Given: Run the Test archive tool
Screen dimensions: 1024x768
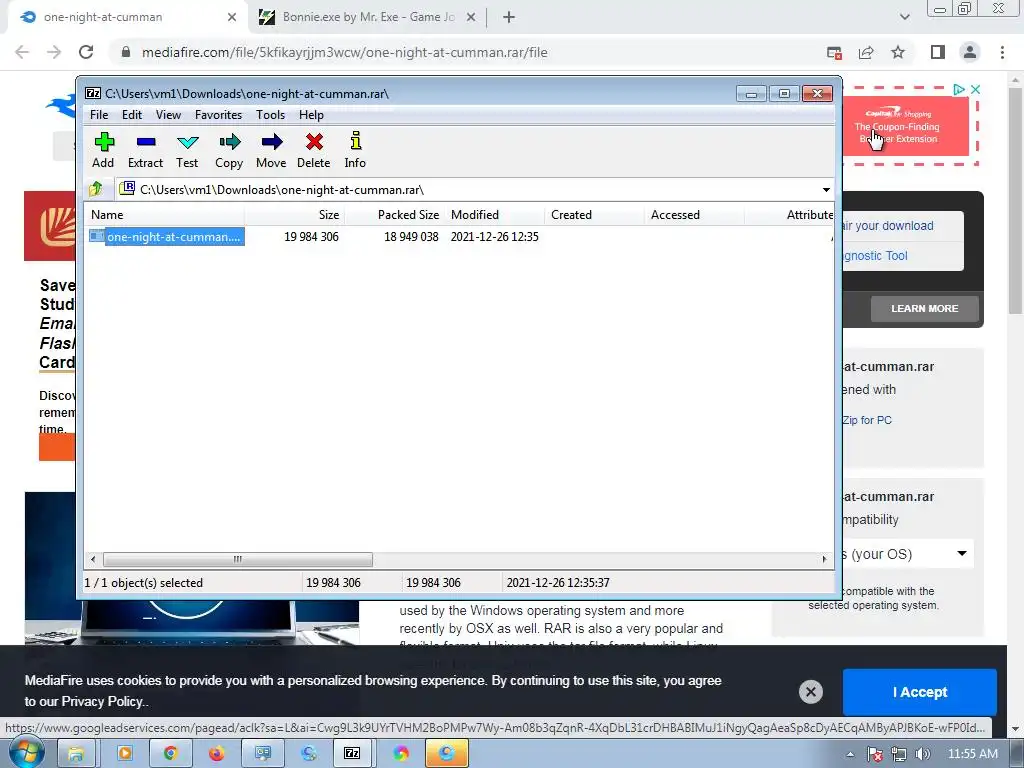Looking at the screenshot, I should point(187,150).
